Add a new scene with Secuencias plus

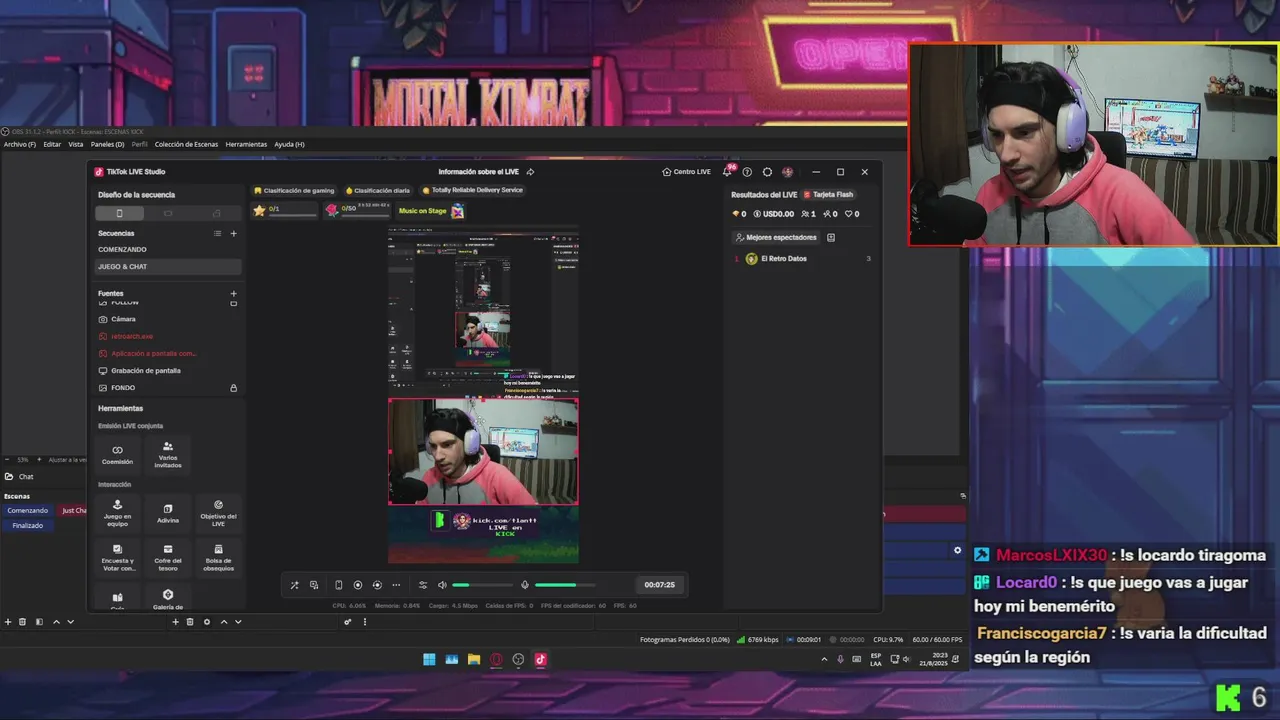click(234, 234)
